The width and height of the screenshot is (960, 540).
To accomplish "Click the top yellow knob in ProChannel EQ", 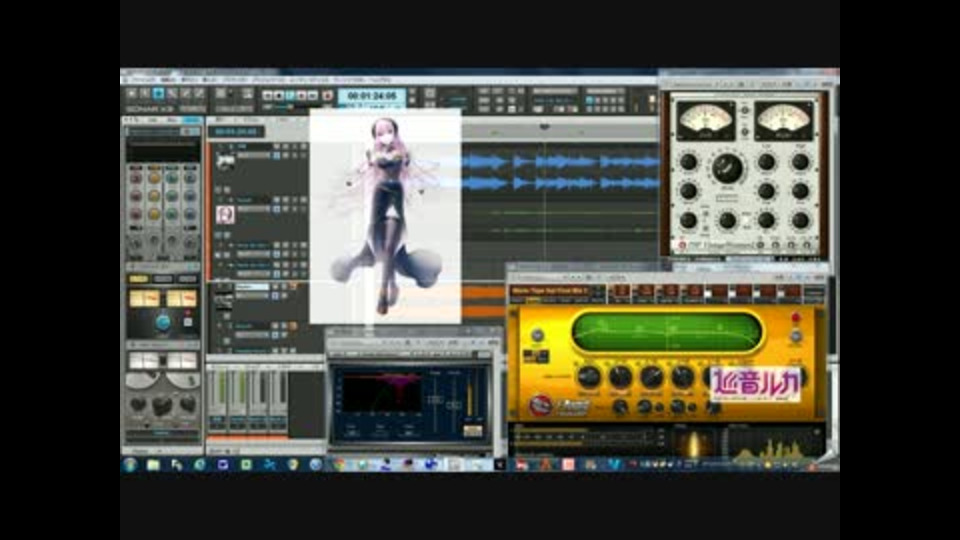I will 154,178.
